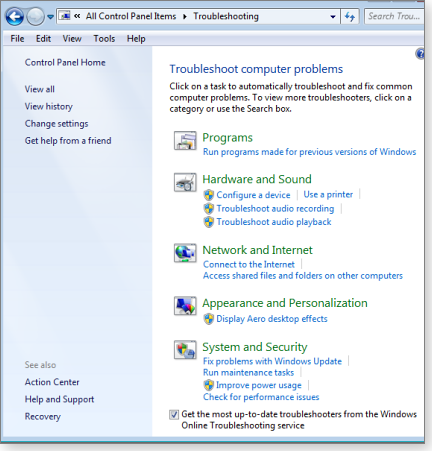Image resolution: width=432 pixels, height=451 pixels.
Task: Open the File menu
Action: 17,39
